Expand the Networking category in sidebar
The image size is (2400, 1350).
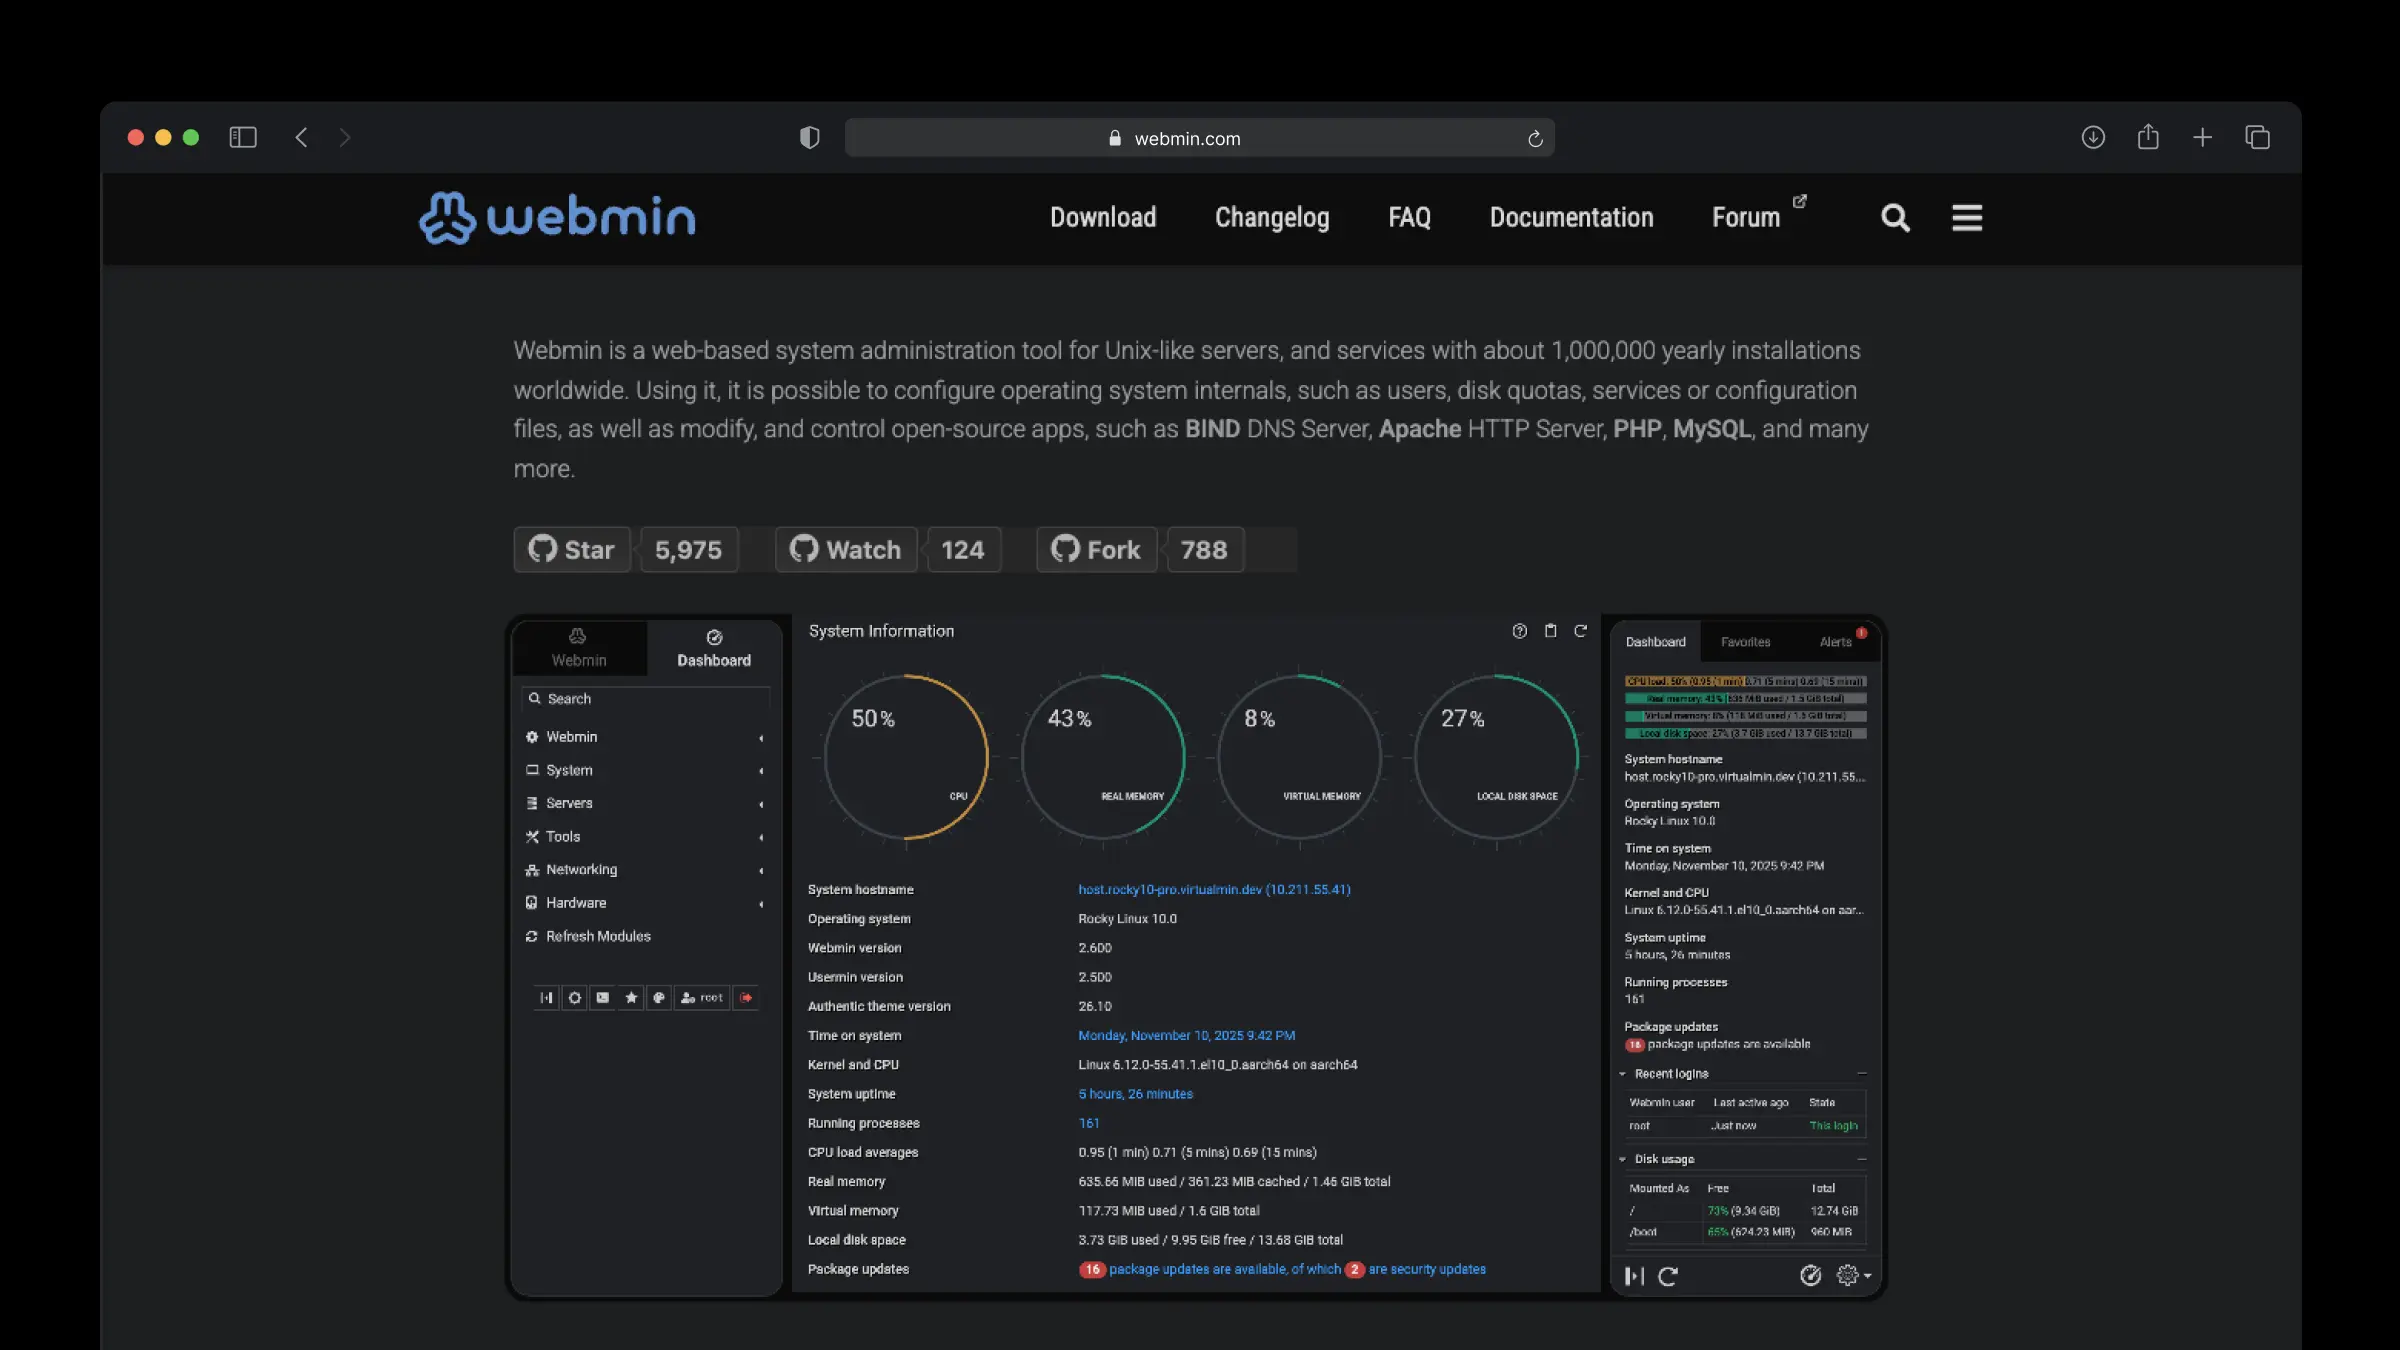pyautogui.click(x=645, y=870)
